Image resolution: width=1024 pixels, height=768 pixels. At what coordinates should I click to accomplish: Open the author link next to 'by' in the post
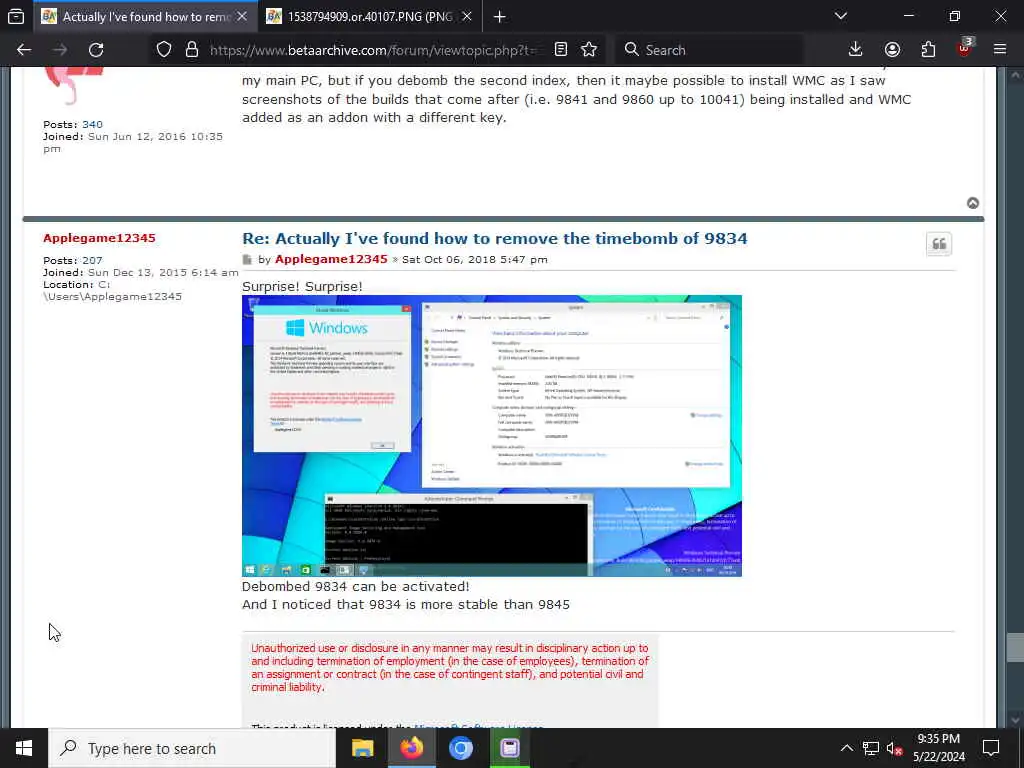[331, 259]
